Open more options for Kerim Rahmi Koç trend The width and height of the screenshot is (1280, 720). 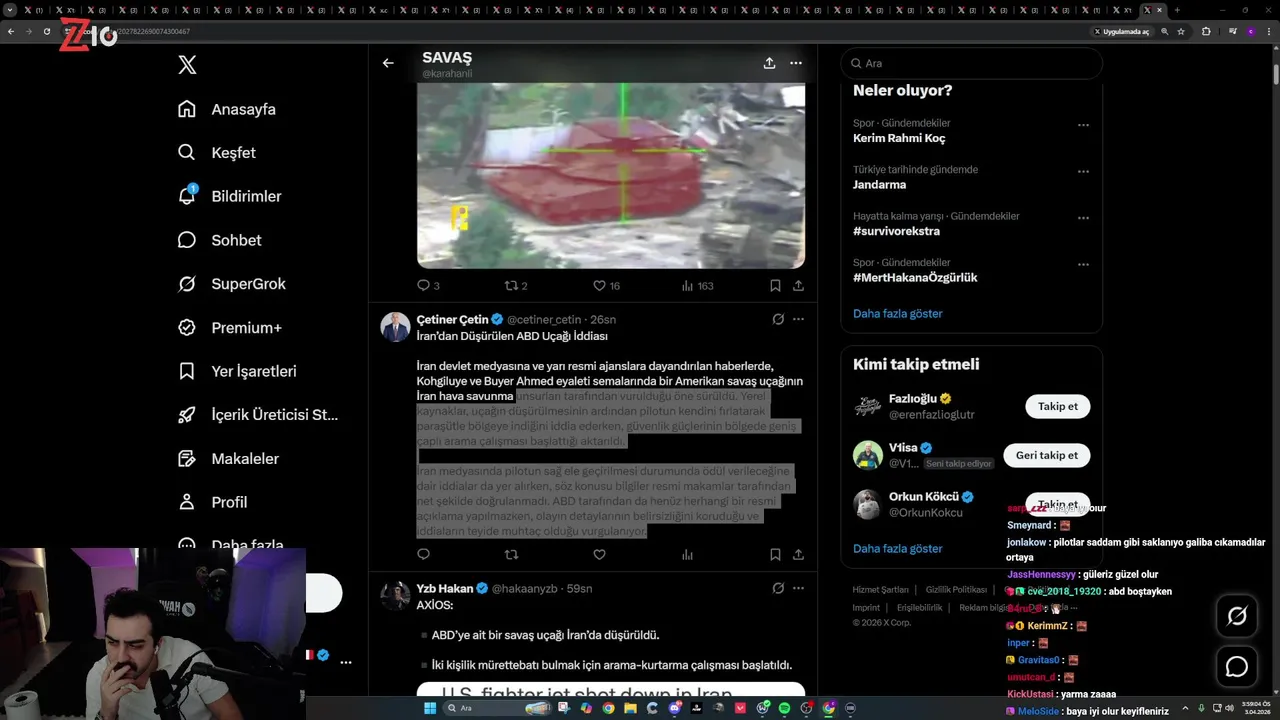click(1083, 125)
